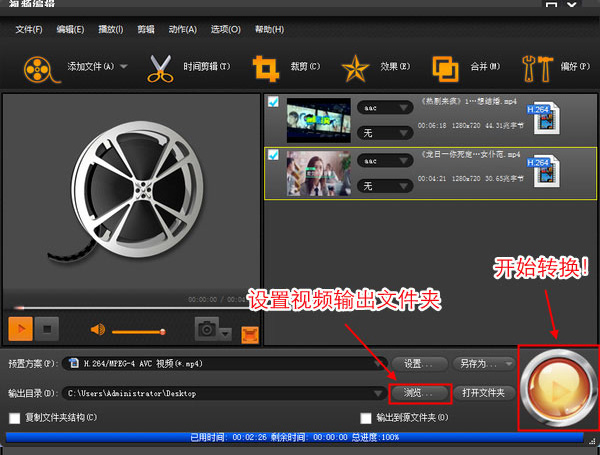Click the stop button in preview controls
The image size is (600, 455).
(x=48, y=328)
